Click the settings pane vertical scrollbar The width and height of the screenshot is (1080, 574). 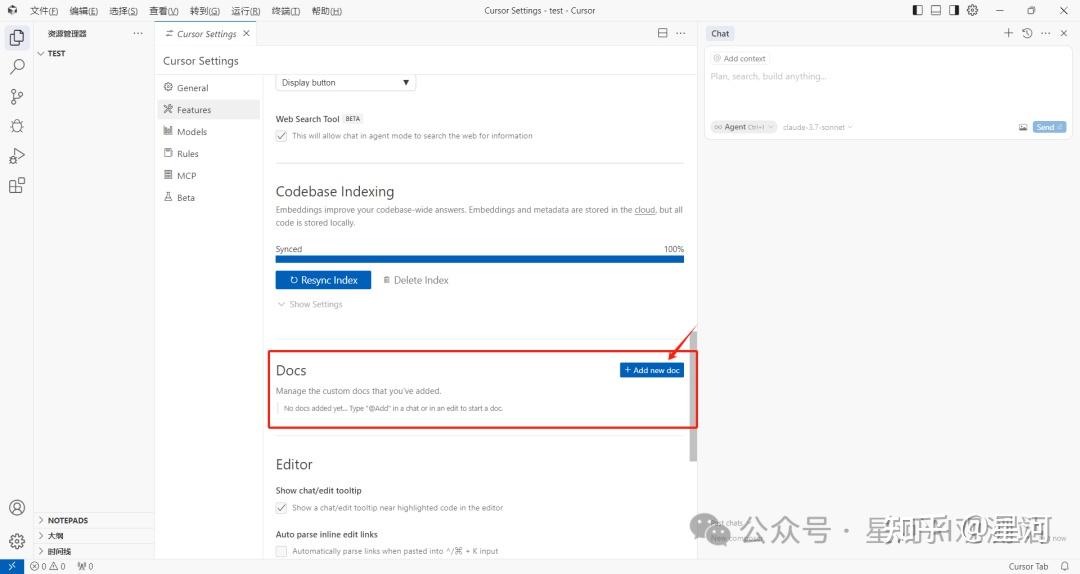click(693, 396)
